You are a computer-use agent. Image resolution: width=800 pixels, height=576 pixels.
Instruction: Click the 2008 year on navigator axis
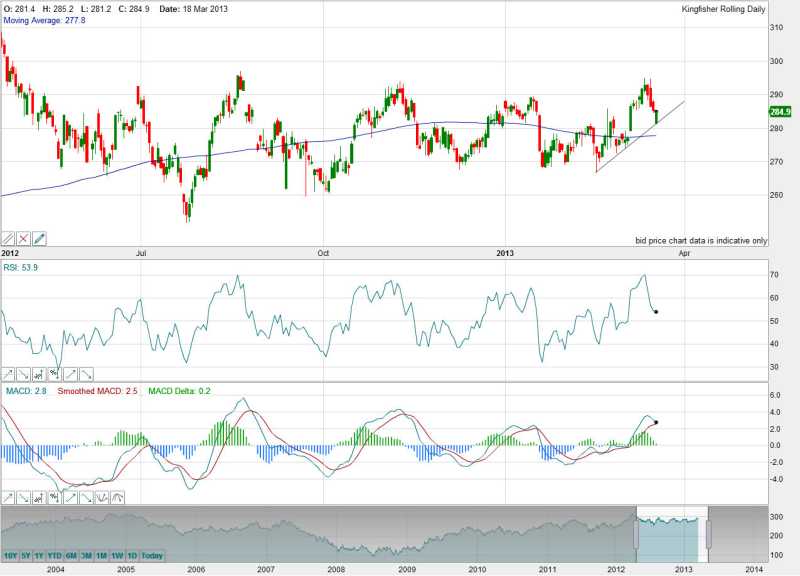[x=336, y=569]
